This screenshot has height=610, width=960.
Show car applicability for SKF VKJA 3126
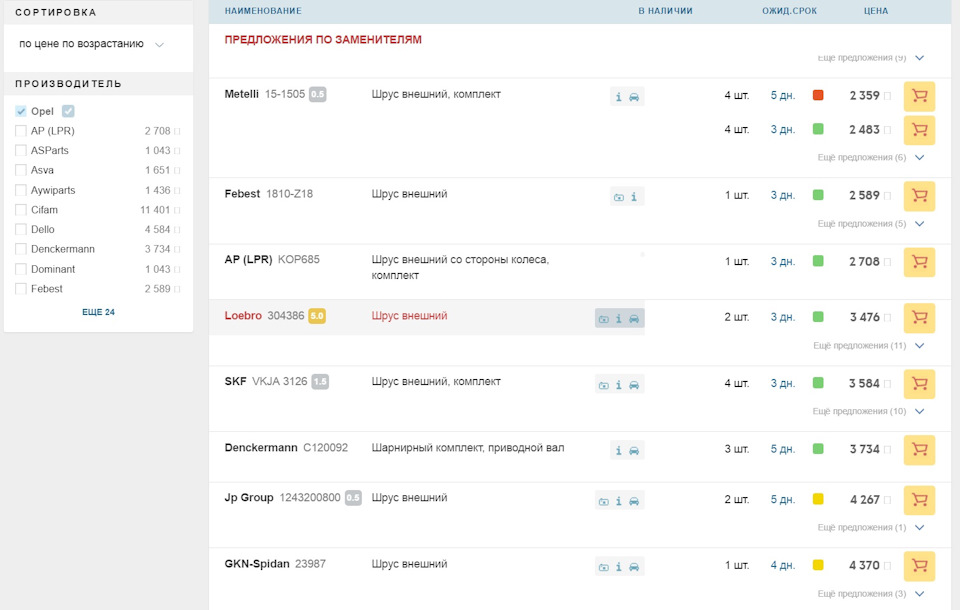click(634, 385)
